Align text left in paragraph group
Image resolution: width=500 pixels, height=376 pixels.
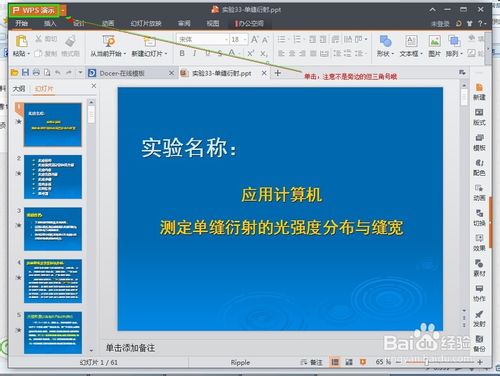tap(281, 53)
